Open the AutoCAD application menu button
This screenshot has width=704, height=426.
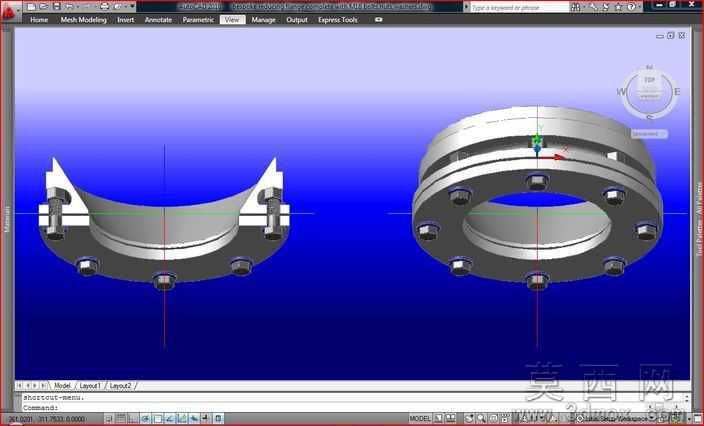10,12
